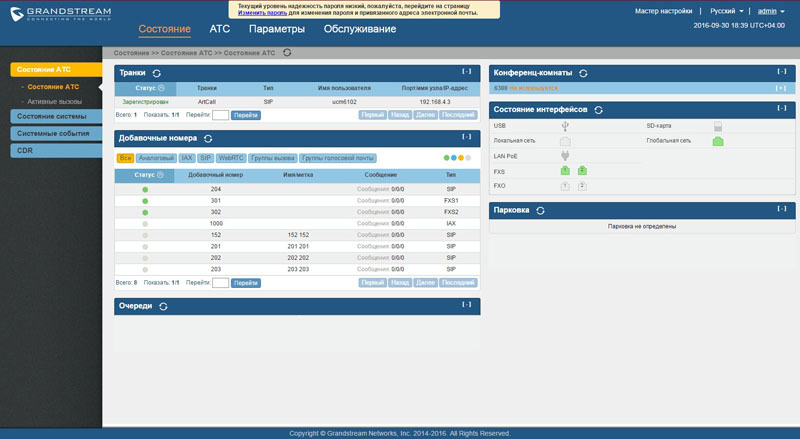Expand conference room 6300 row
The width and height of the screenshot is (800, 439).
click(781, 88)
